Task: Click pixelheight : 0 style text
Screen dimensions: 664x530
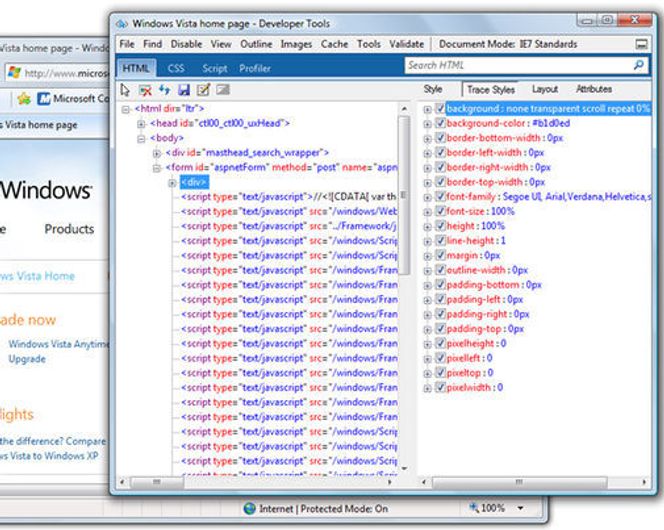Action: 476,343
